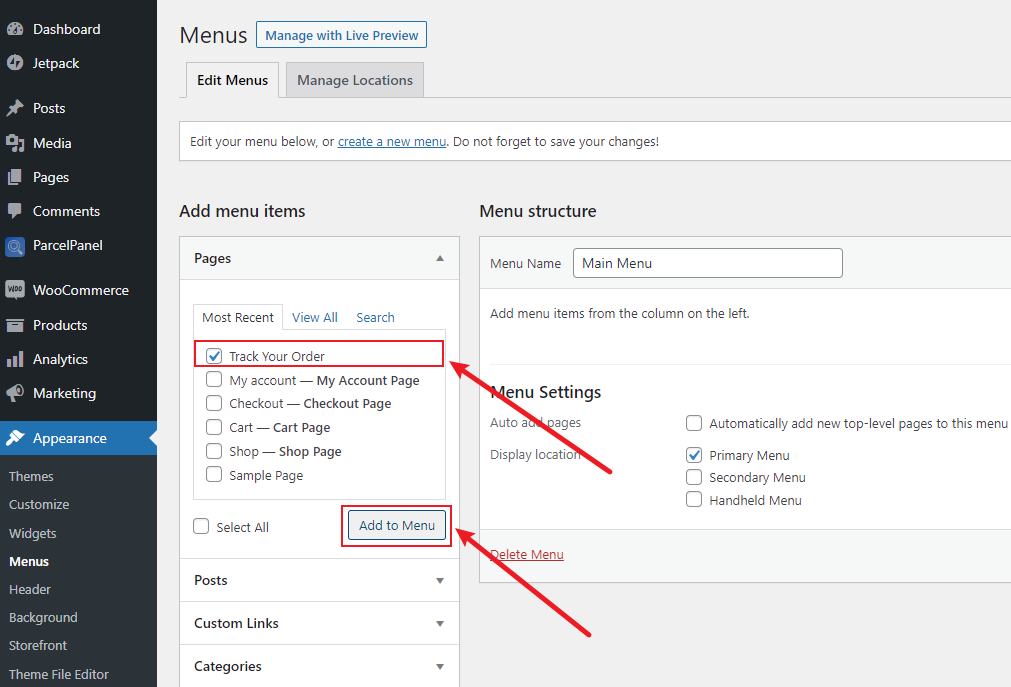Expand the Categories panel arrow
The width and height of the screenshot is (1011, 687).
[440, 666]
